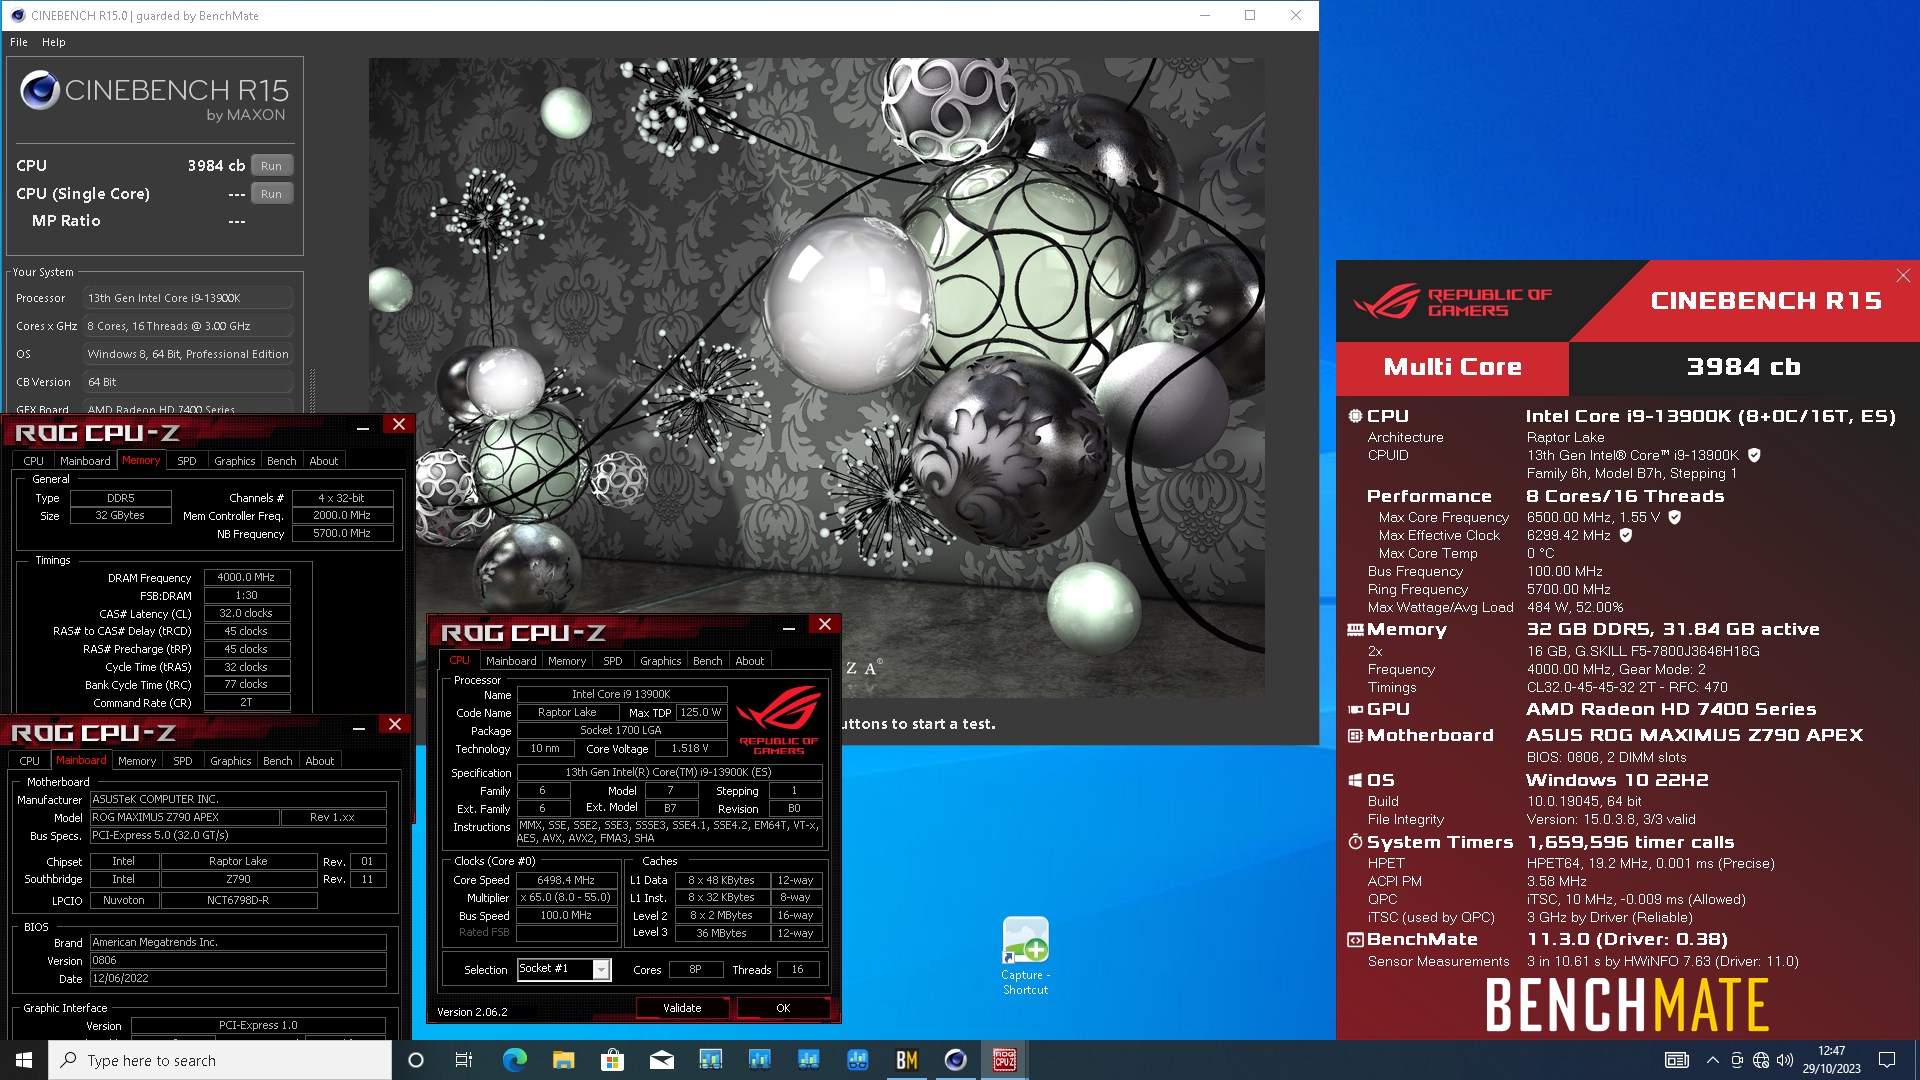Click the ROG CPU-Z taskbar icon

[x=1004, y=1060]
